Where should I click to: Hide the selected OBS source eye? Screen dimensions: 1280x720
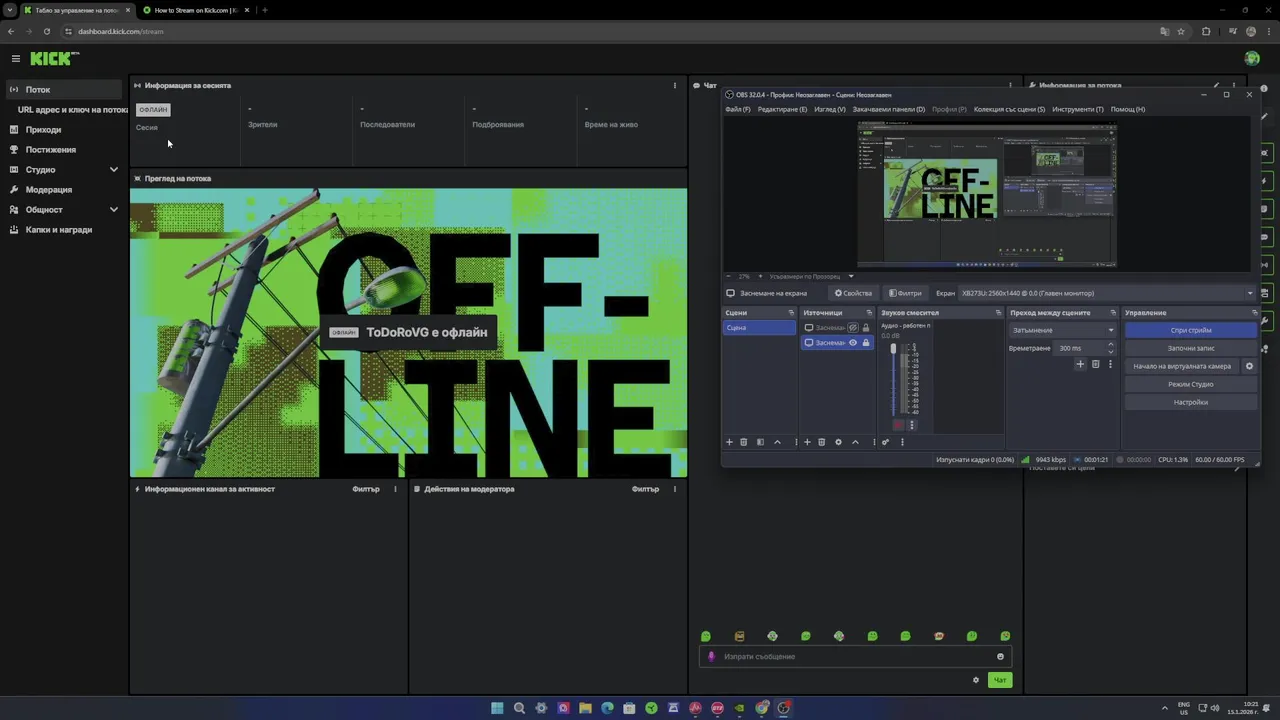[x=853, y=343]
